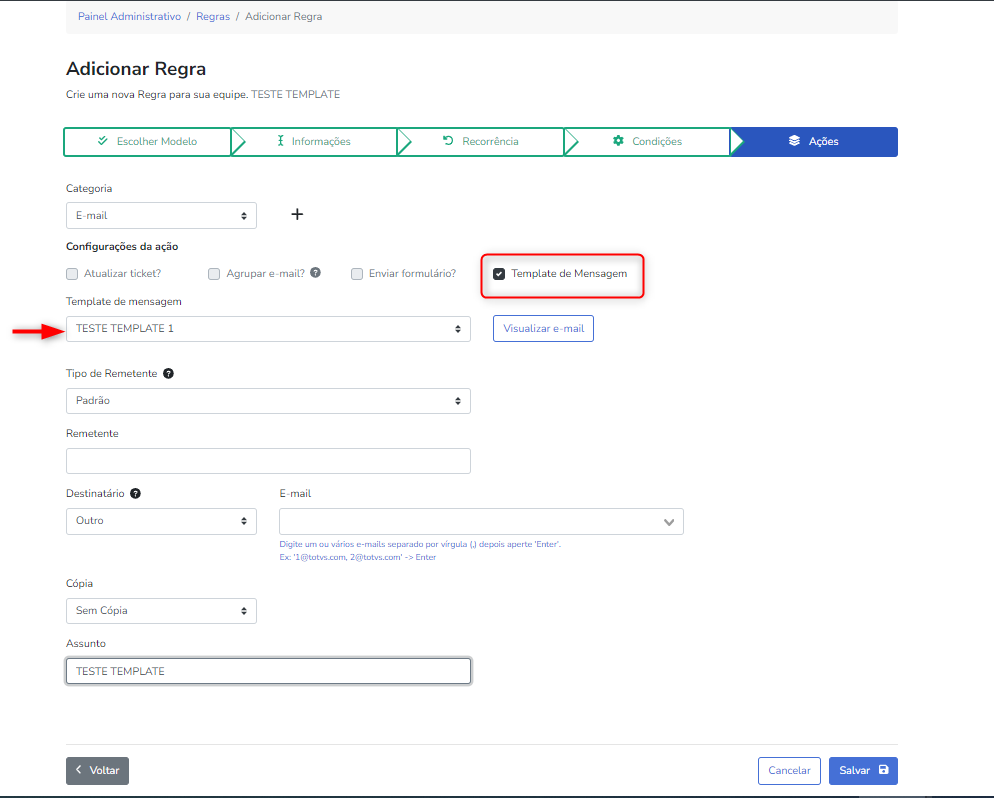Click the stack icon in Ações step
The height and width of the screenshot is (798, 994).
pyautogui.click(x=794, y=141)
